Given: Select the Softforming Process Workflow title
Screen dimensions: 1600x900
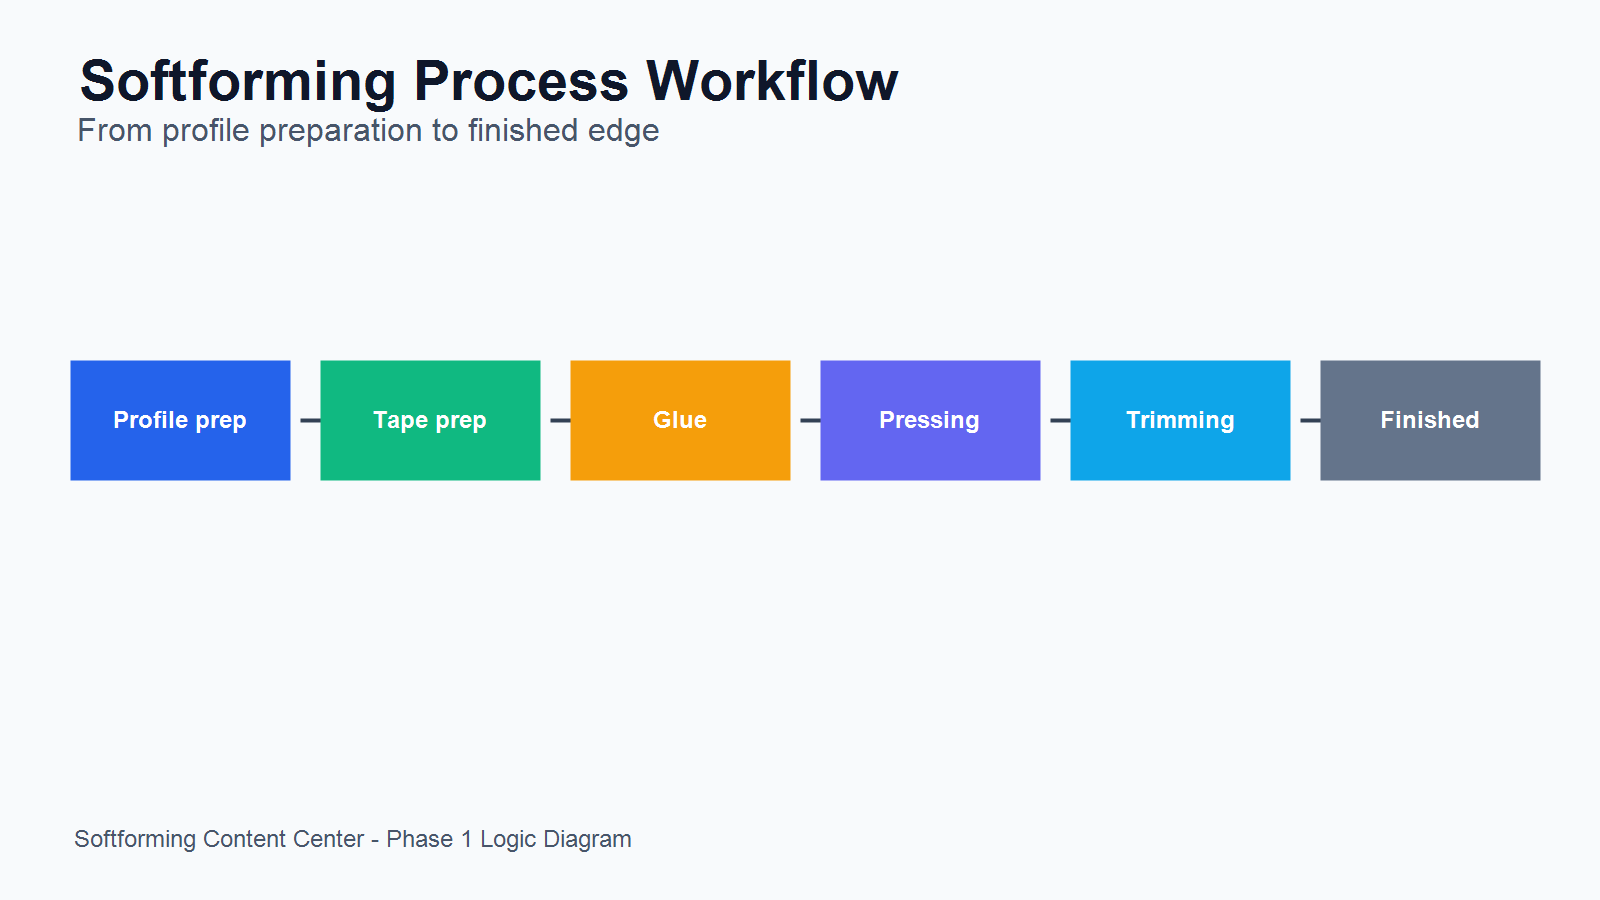Looking at the screenshot, I should pyautogui.click(x=489, y=82).
